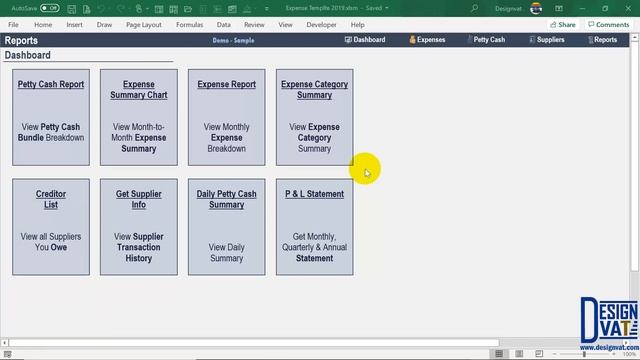Go to Suppliers in navigation bar
Image resolution: width=640 pixels, height=360 pixels.
point(547,40)
